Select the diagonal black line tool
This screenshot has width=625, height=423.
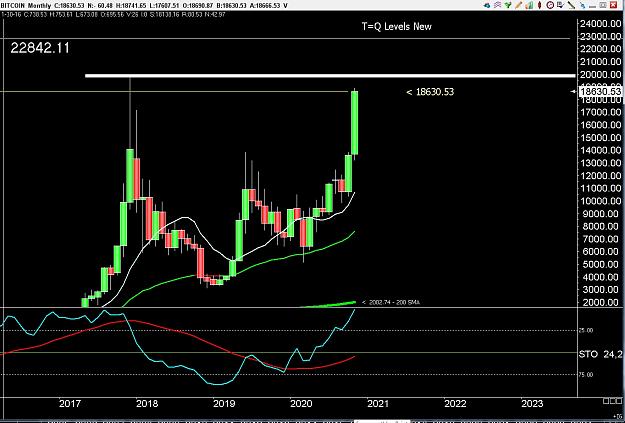(571, 5)
